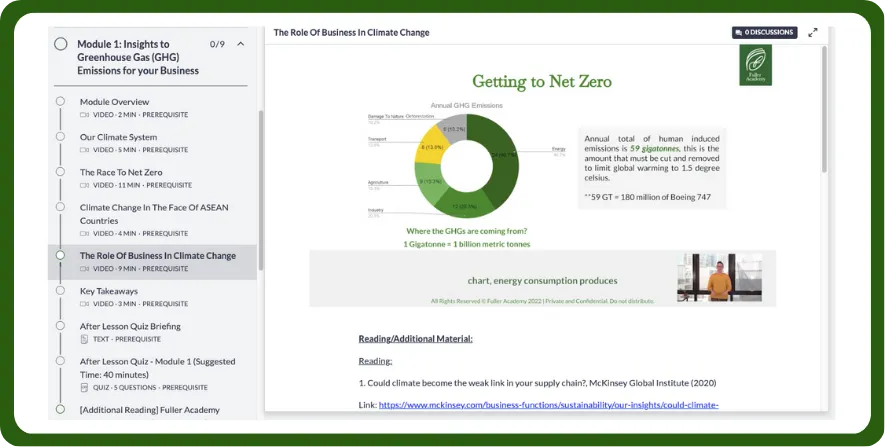Click video icon under Race To Net Zero
Image resolution: width=885 pixels, height=447 pixels.
click(85, 185)
